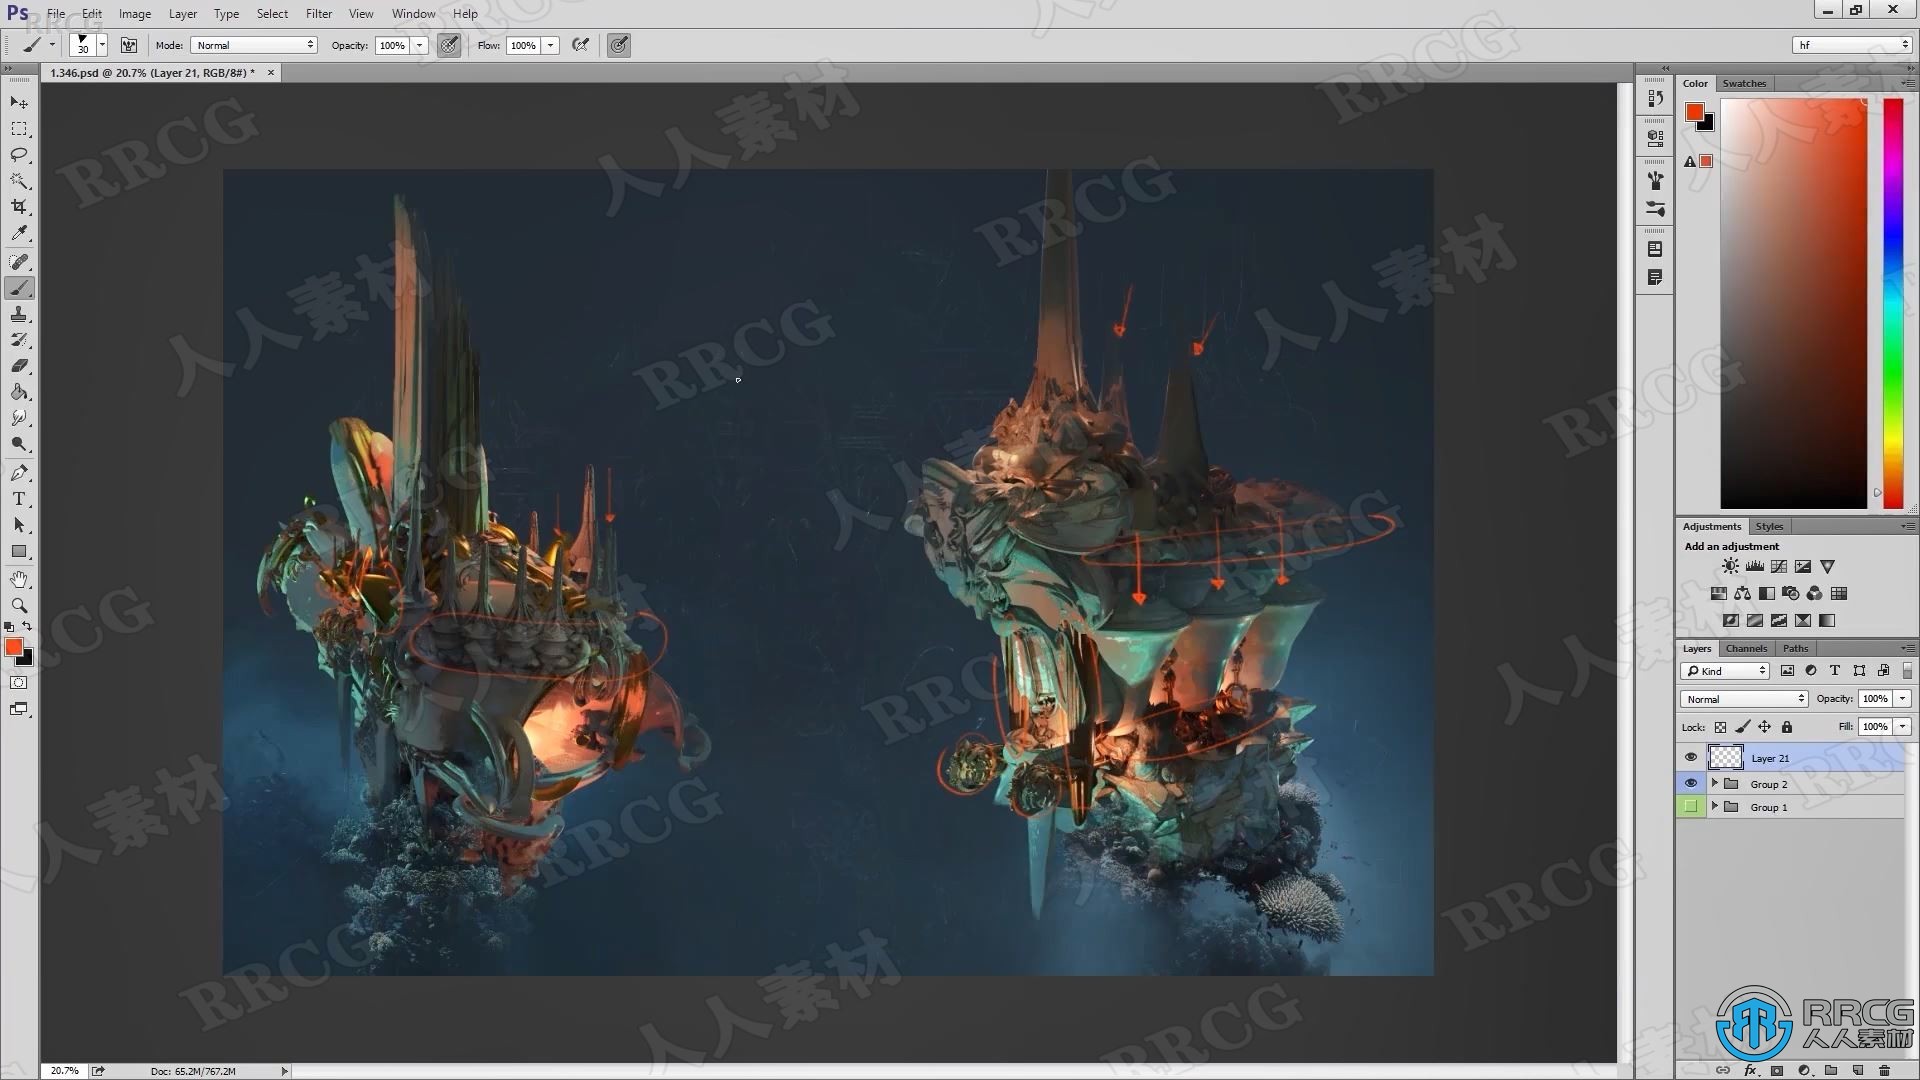Select the Eyedropper tool
The width and height of the screenshot is (1920, 1080).
point(19,233)
